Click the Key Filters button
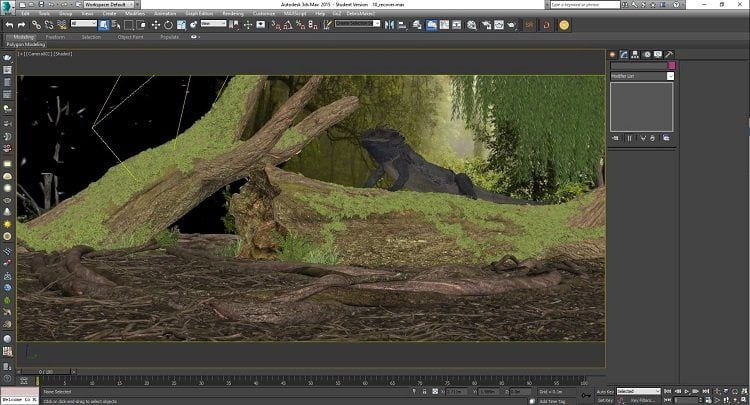The image size is (750, 405). (642, 401)
